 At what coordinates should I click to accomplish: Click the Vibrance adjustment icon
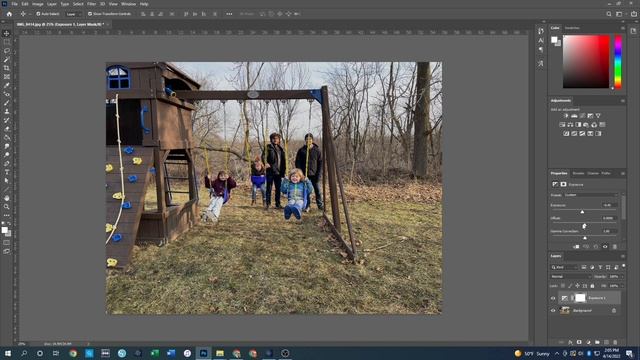click(x=598, y=116)
